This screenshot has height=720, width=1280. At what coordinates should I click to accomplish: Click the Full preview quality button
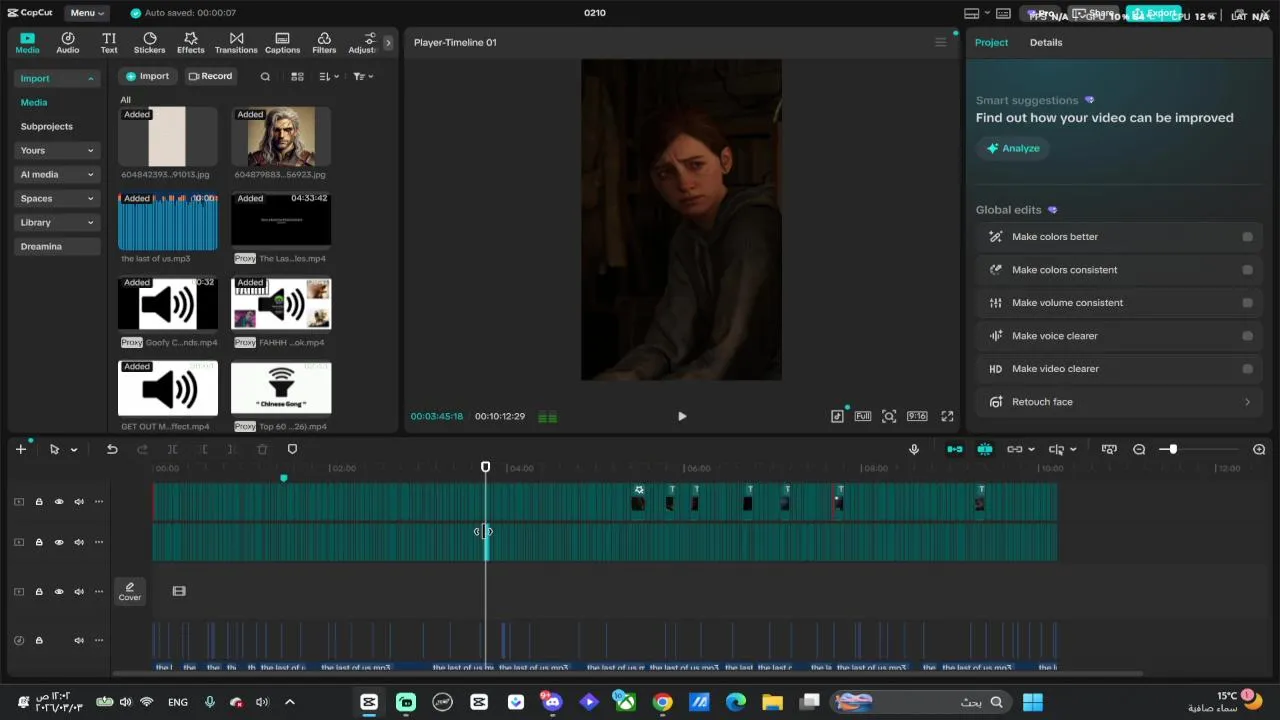coord(862,416)
